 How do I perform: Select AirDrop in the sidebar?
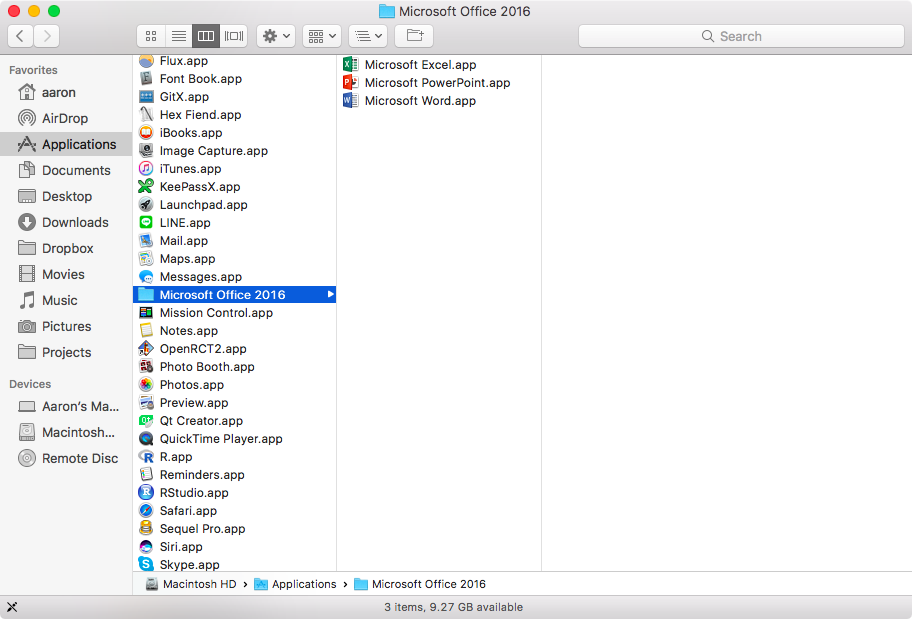(x=66, y=118)
